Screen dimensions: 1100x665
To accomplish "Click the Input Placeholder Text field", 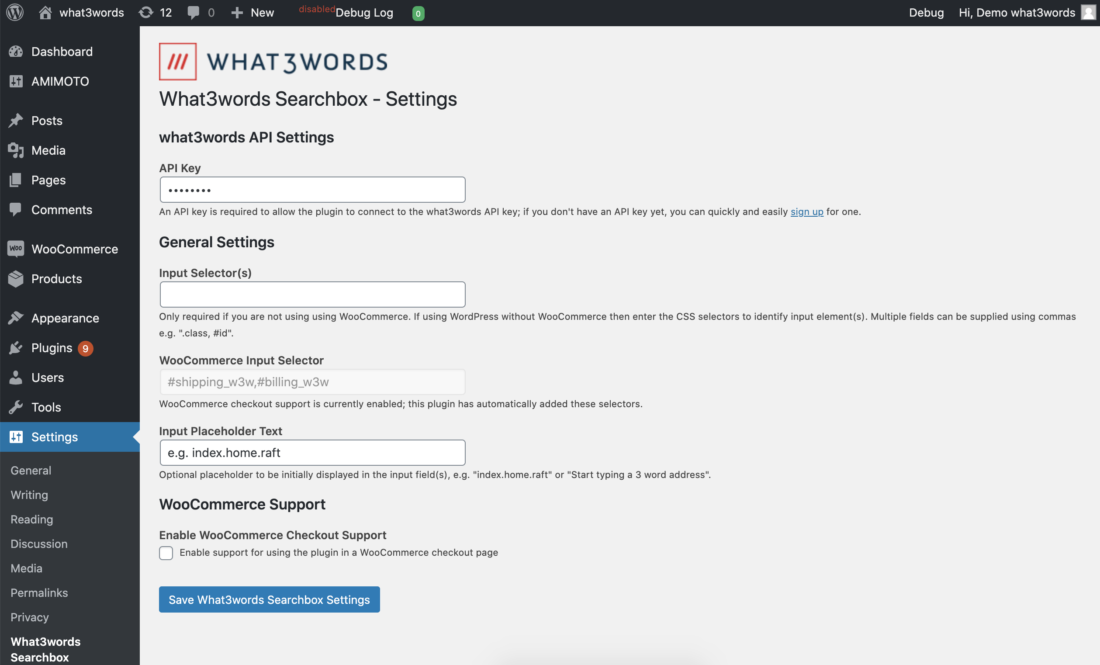I will click(x=312, y=452).
